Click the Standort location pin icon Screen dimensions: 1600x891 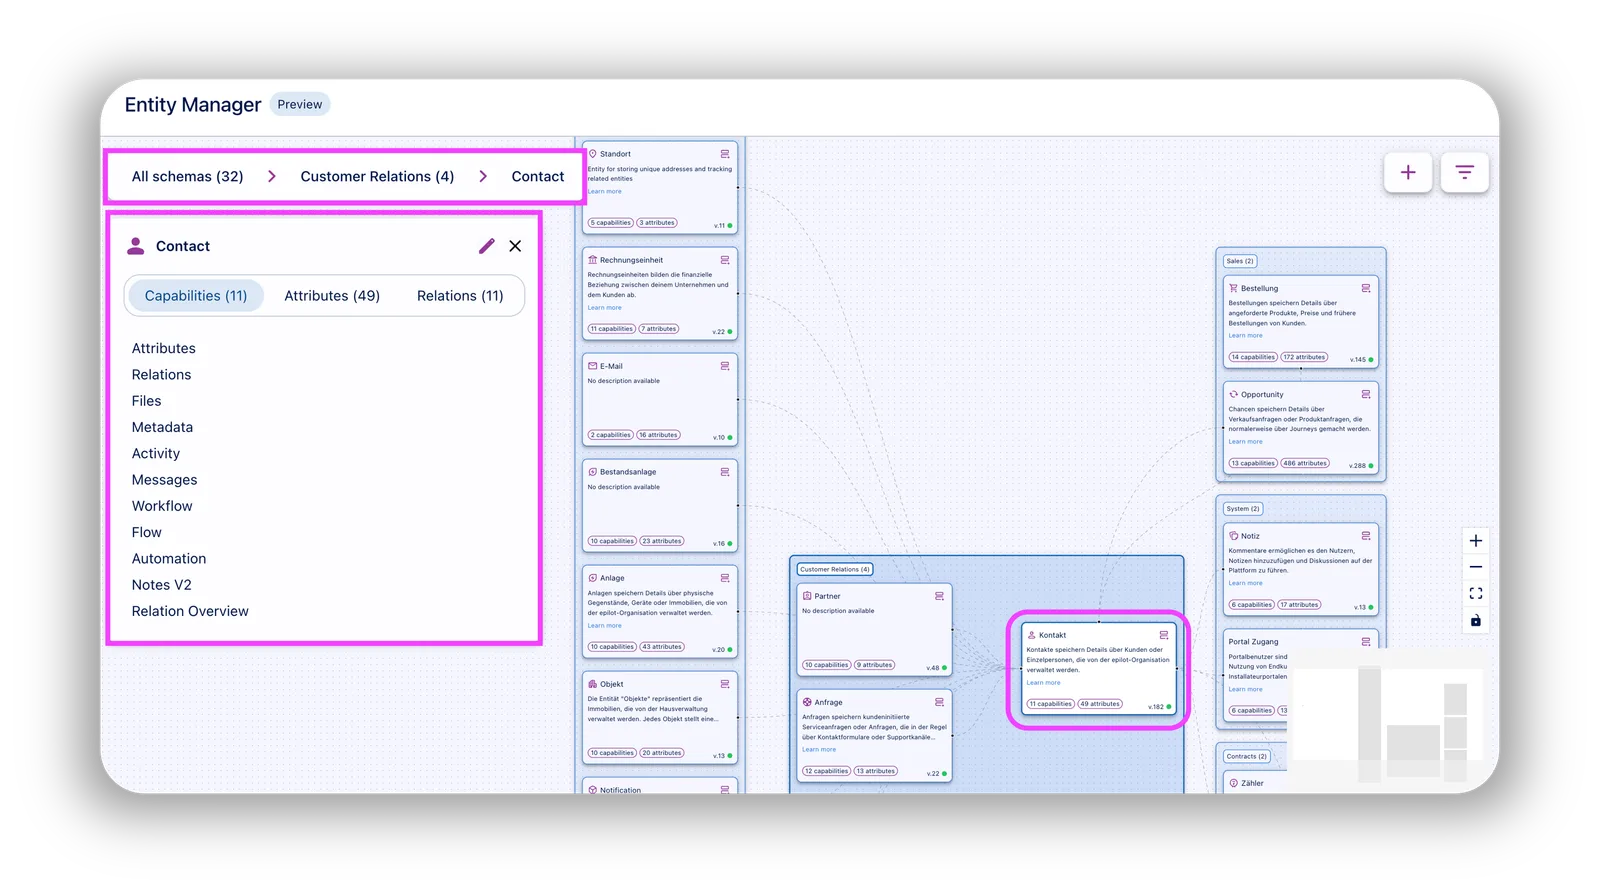click(x=593, y=154)
